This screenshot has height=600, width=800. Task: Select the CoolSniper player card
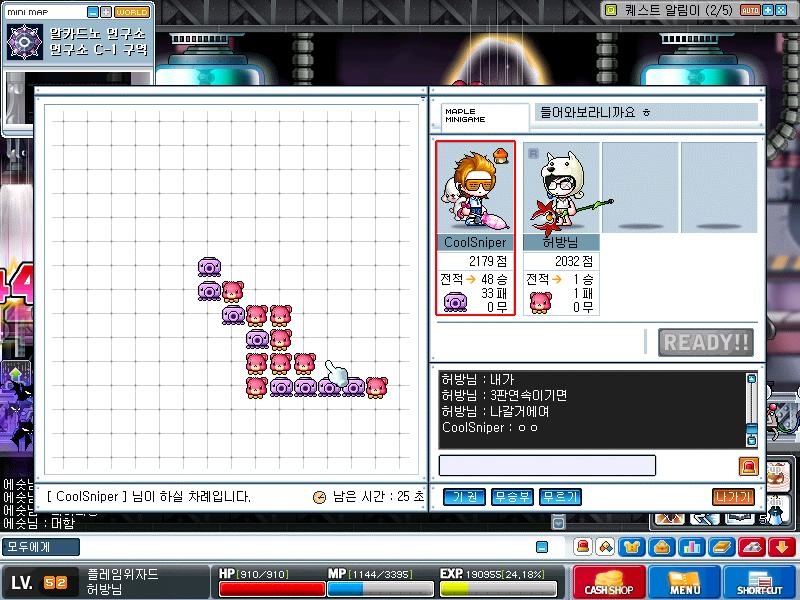click(x=476, y=228)
